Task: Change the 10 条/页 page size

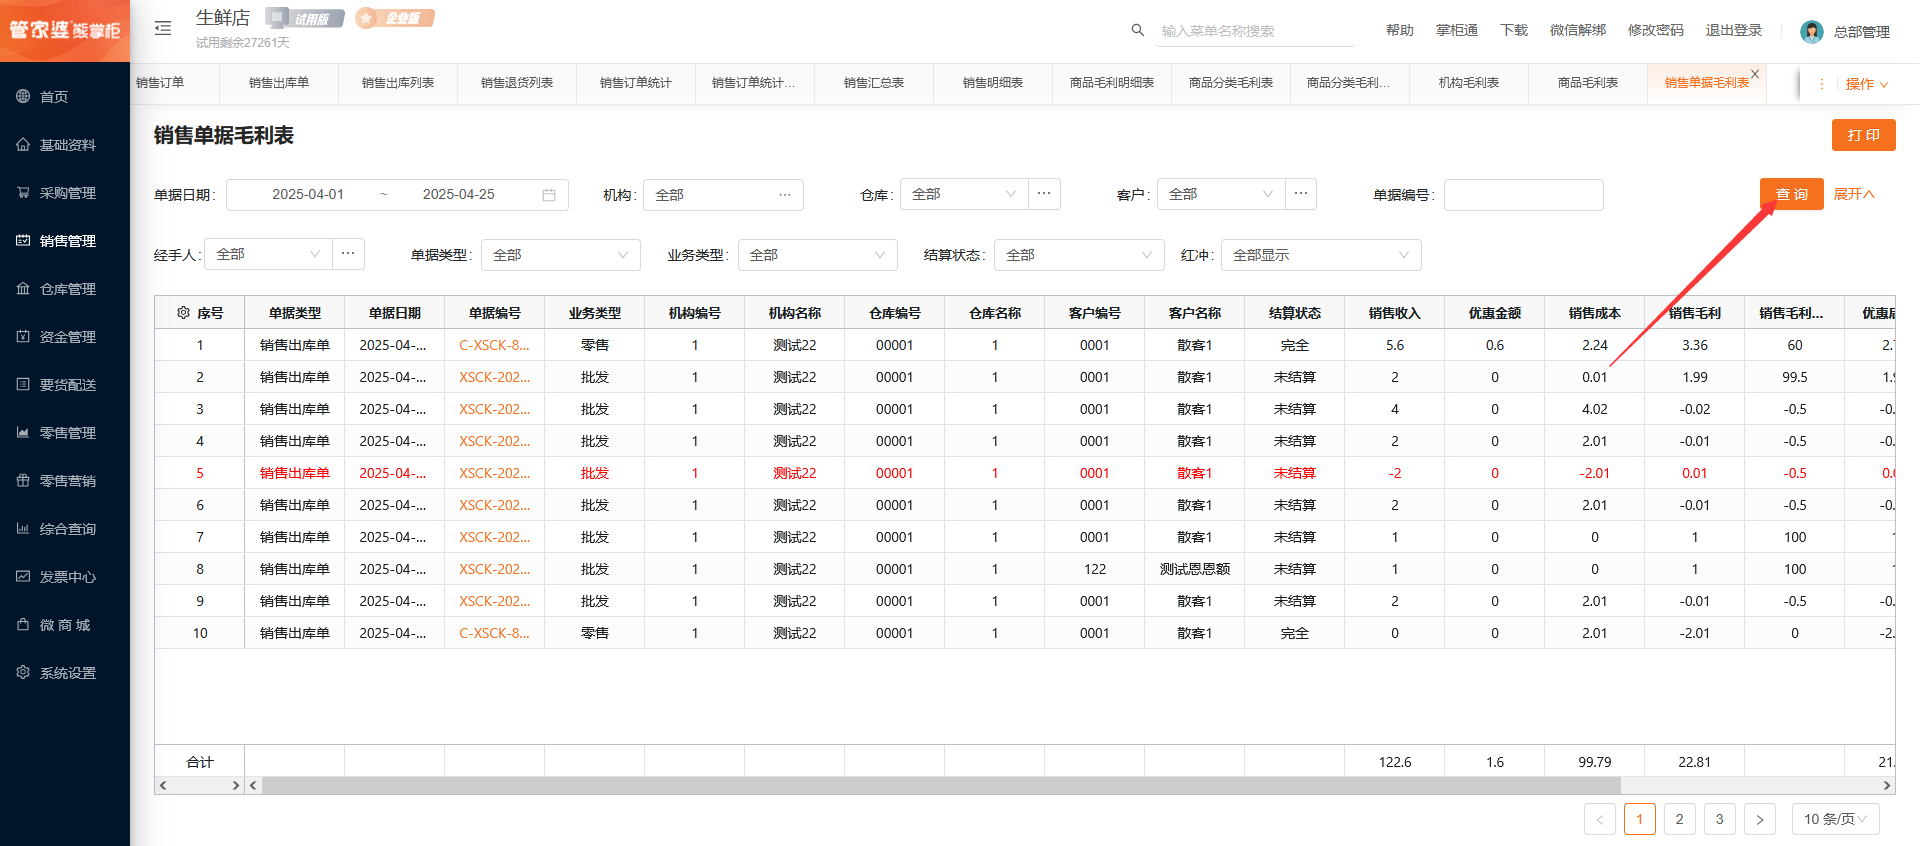Action: (1835, 819)
